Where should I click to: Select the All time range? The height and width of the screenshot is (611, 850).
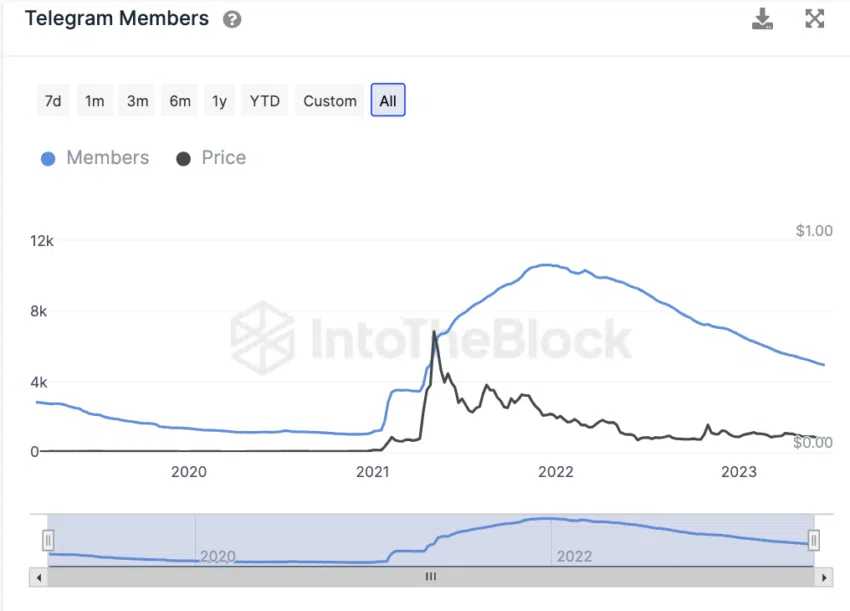[x=388, y=101]
